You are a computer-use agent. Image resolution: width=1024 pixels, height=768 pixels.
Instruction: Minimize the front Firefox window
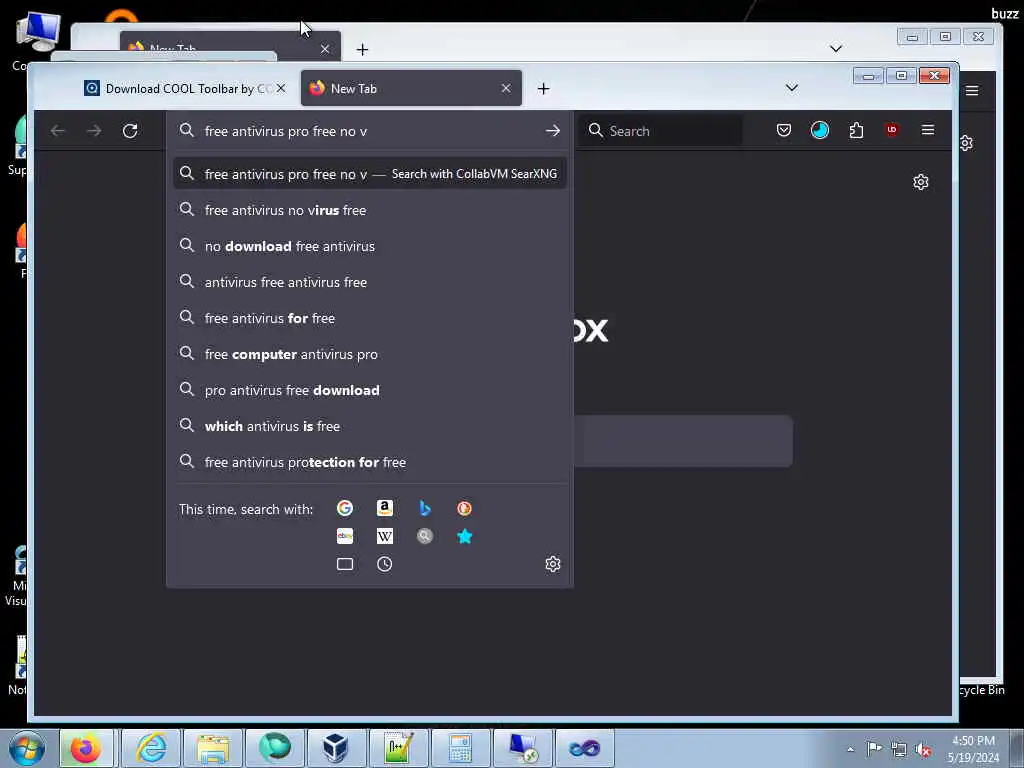pyautogui.click(x=868, y=76)
